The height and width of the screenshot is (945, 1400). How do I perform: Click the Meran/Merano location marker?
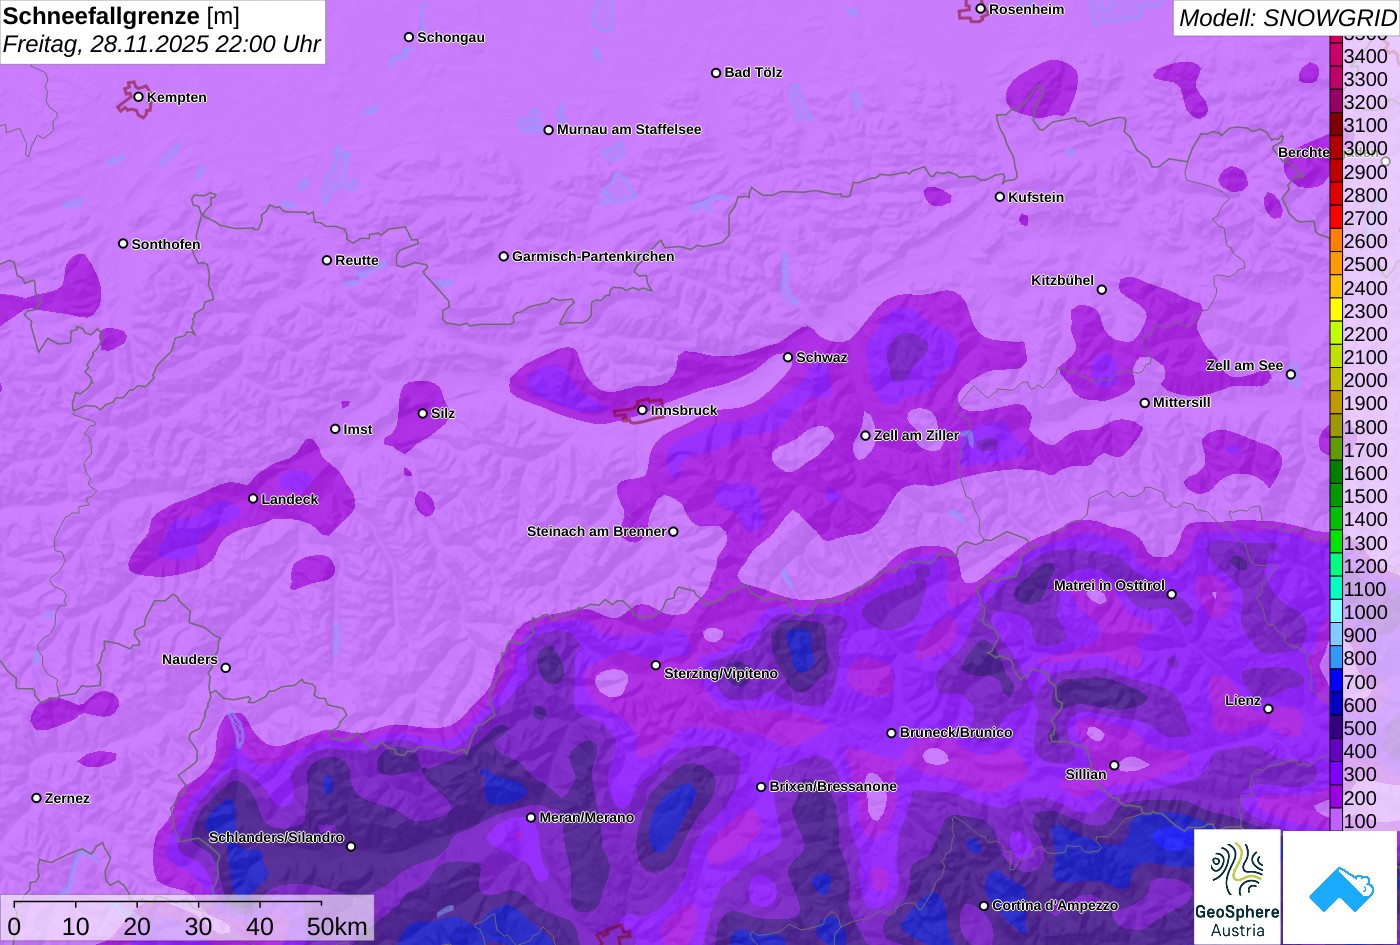point(531,818)
